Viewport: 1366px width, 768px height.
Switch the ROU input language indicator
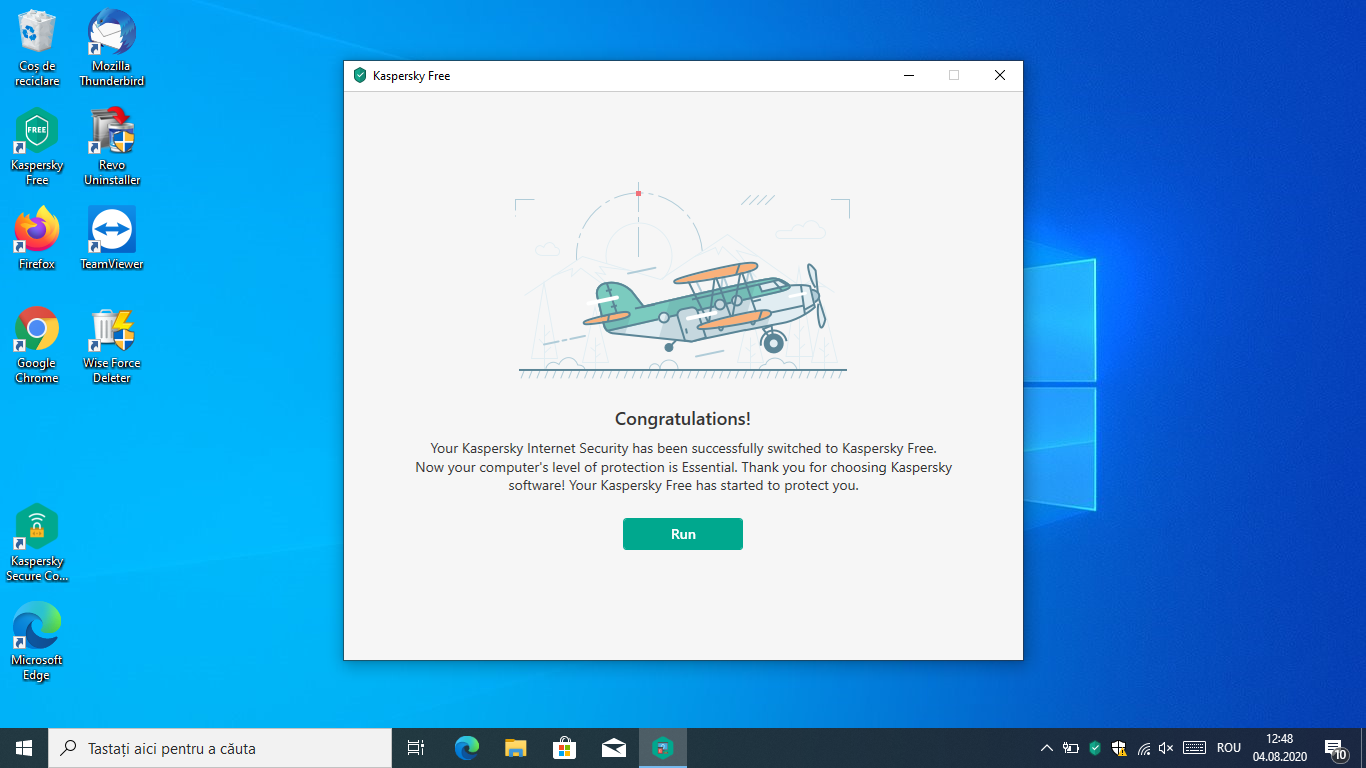tap(1229, 748)
